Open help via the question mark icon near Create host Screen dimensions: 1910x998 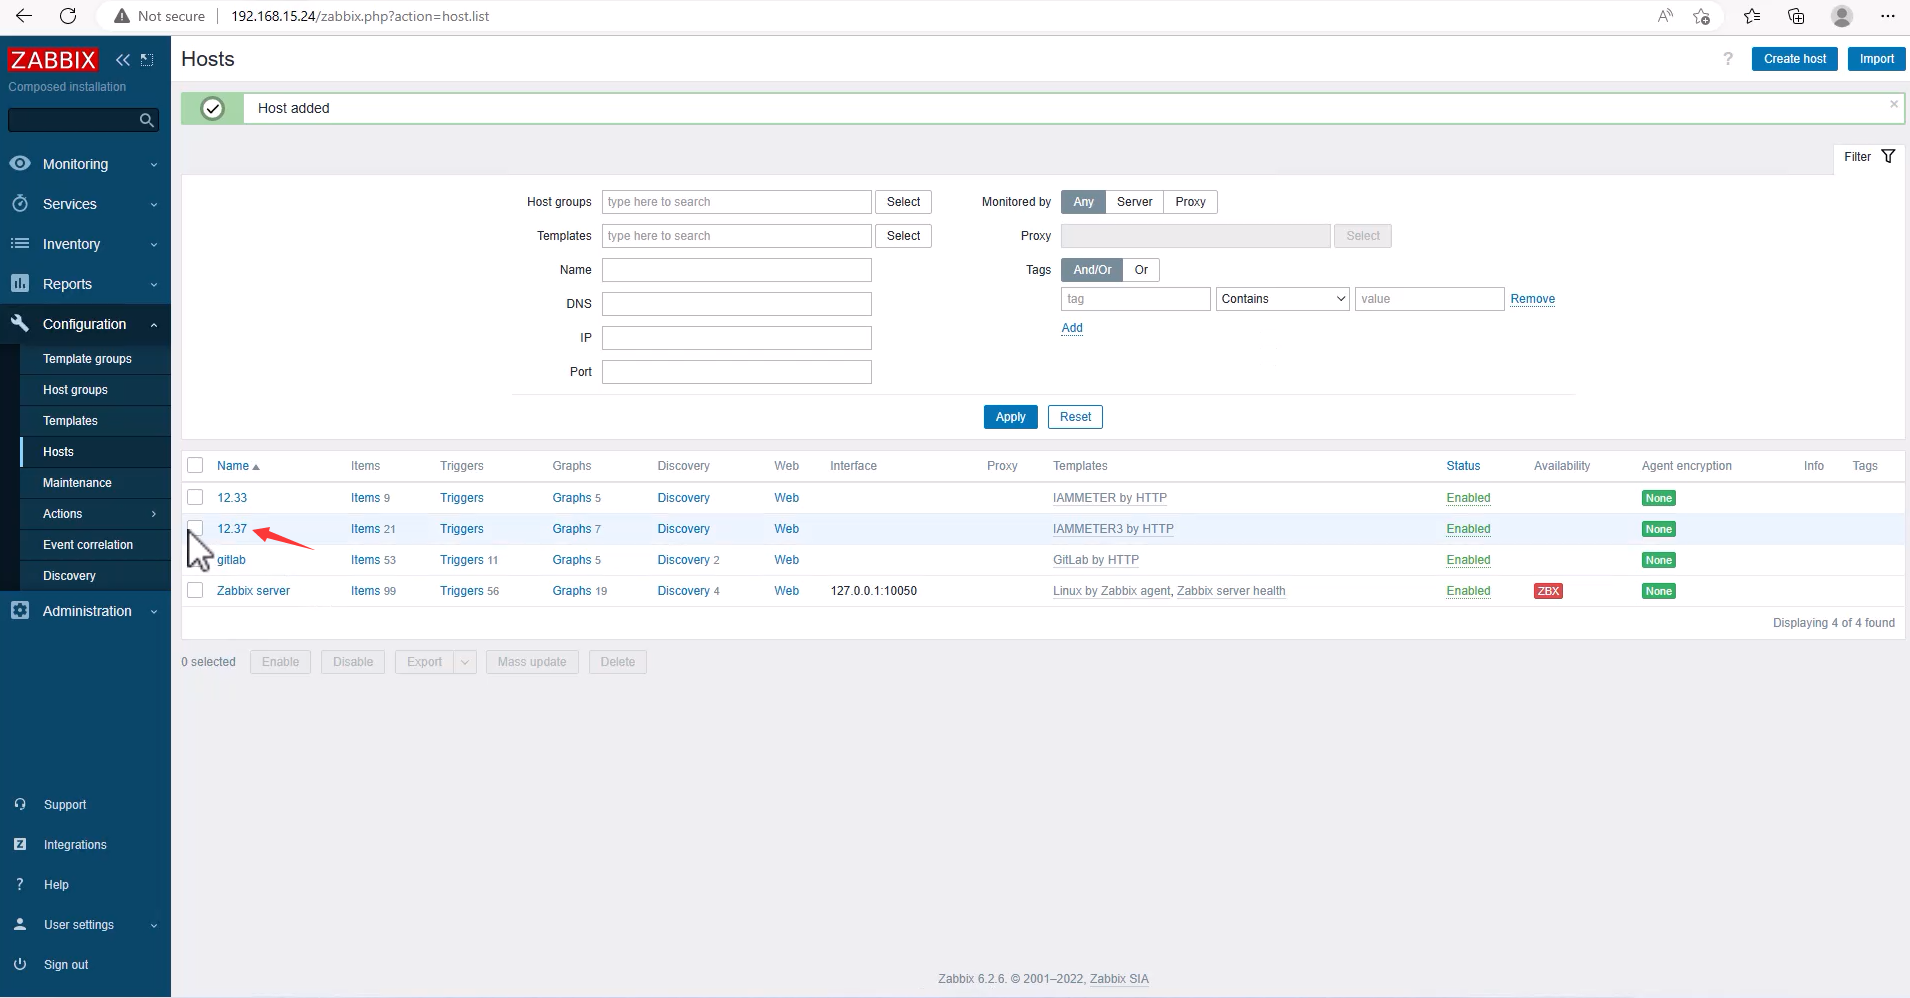(x=1728, y=59)
